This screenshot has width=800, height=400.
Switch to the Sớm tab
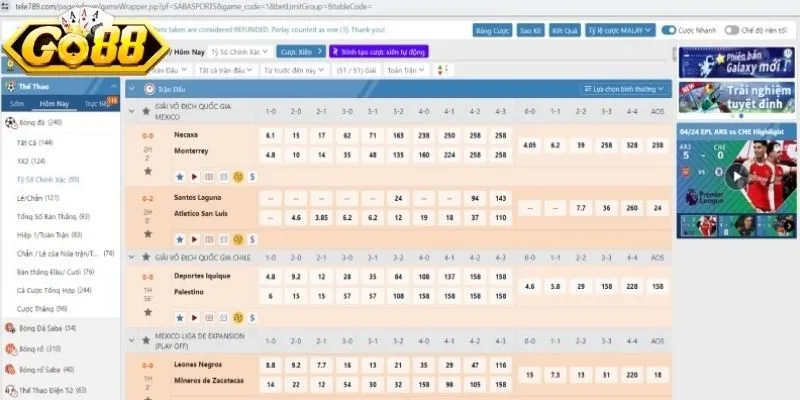(x=17, y=103)
